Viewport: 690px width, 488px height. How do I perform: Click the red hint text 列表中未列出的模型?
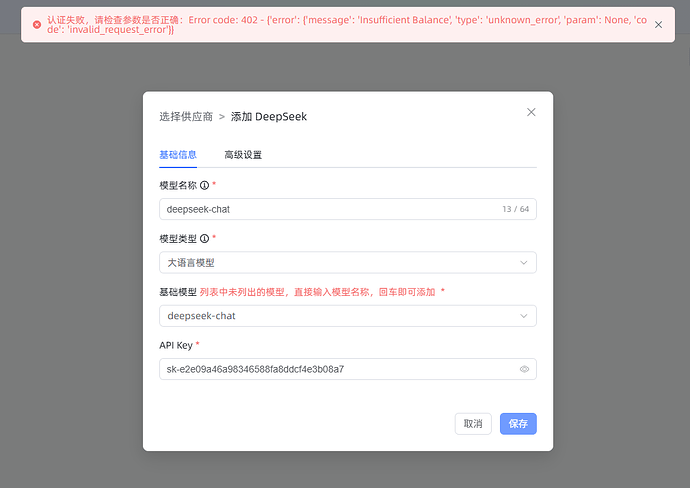coord(317,292)
